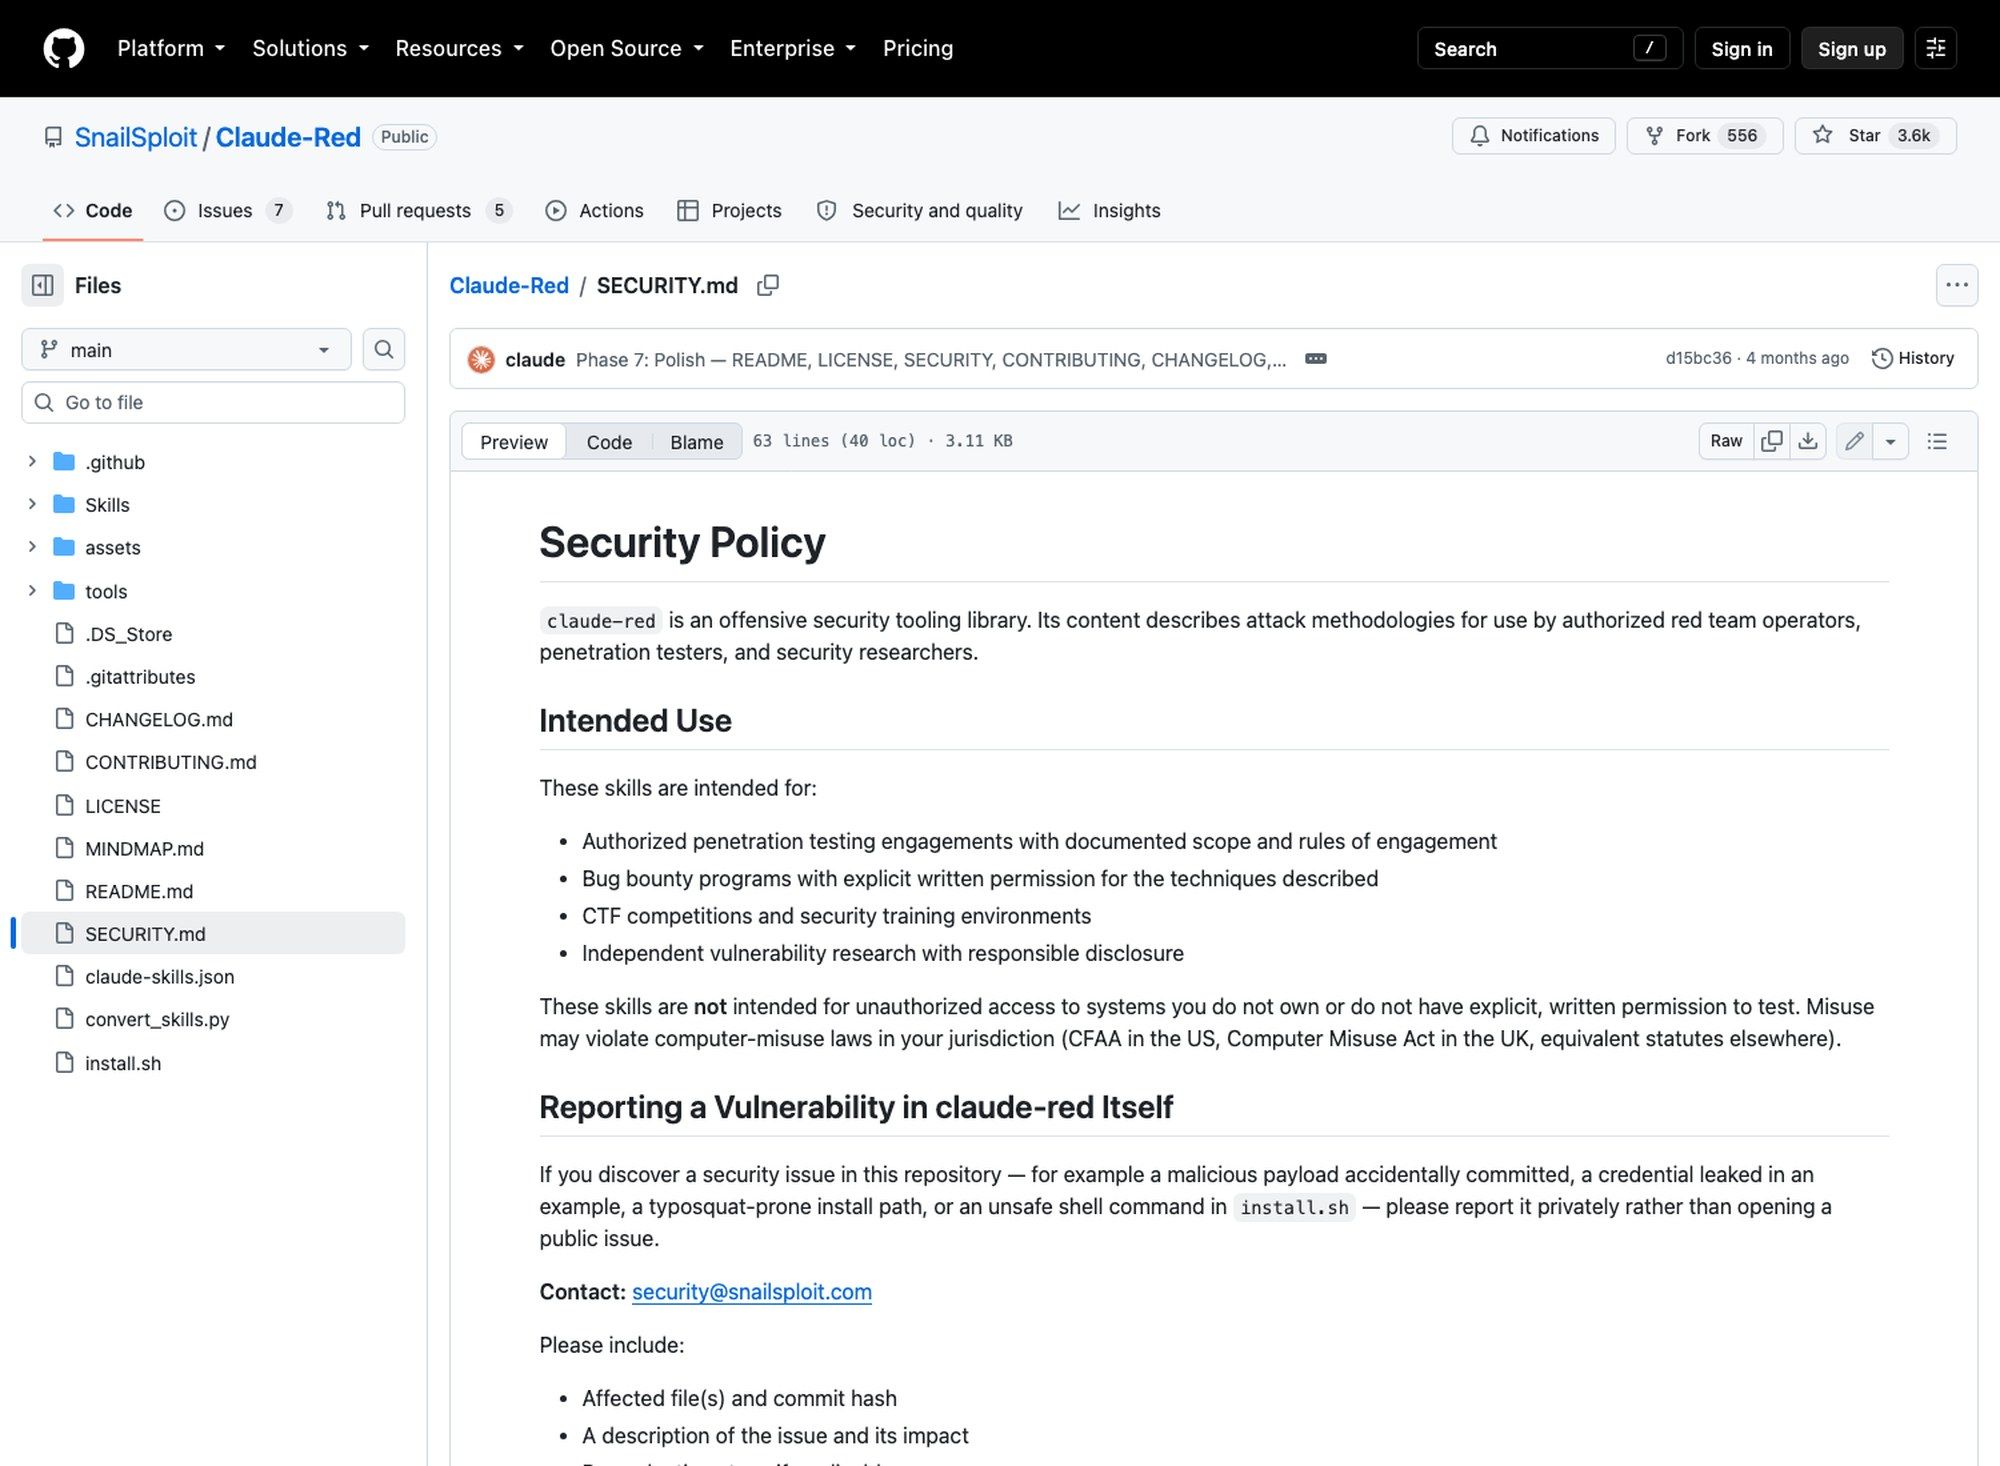
Task: Focus the Go to file input
Action: [213, 402]
